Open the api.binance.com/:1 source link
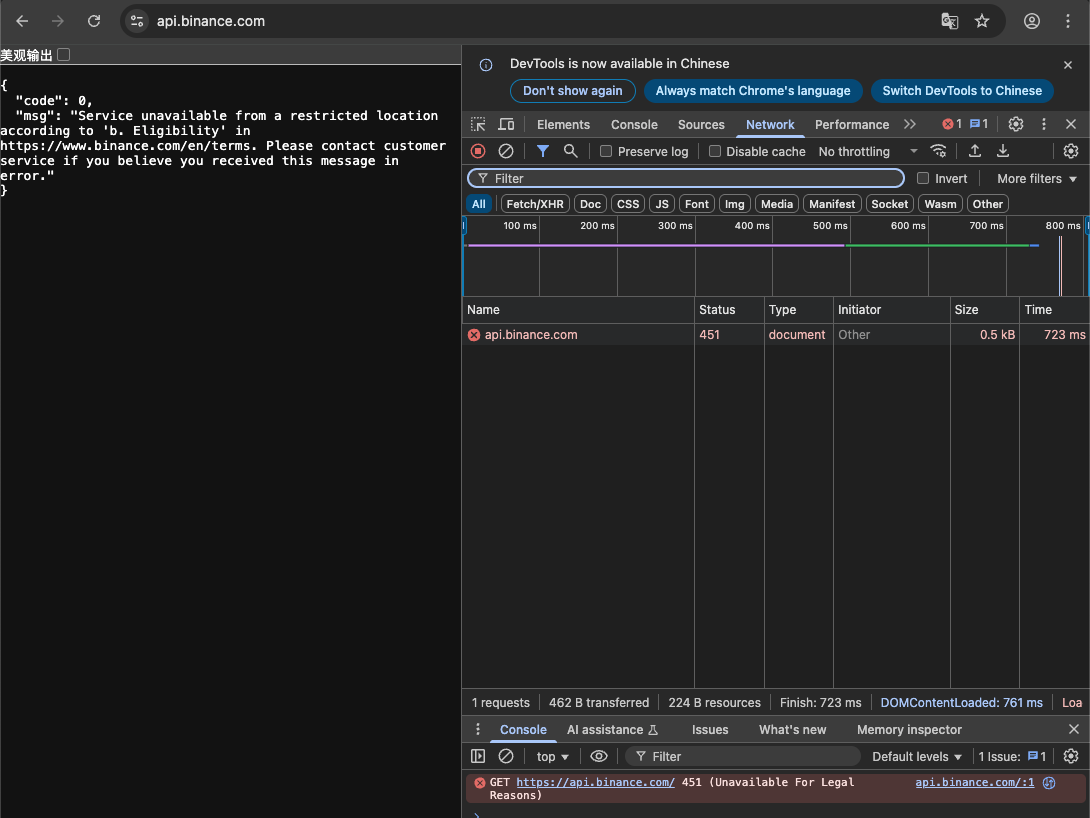 (974, 782)
